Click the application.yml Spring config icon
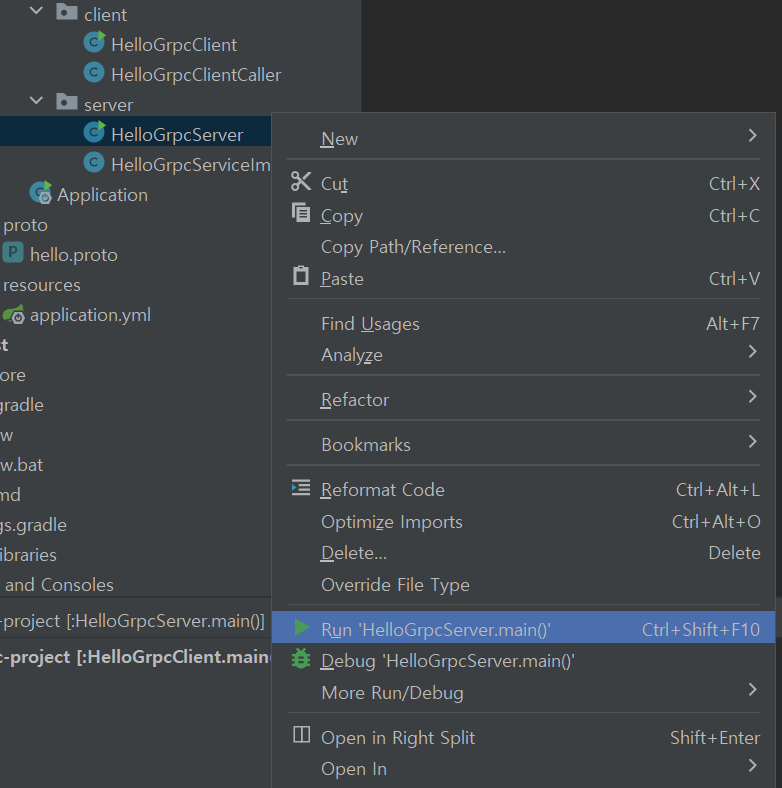 [14, 314]
